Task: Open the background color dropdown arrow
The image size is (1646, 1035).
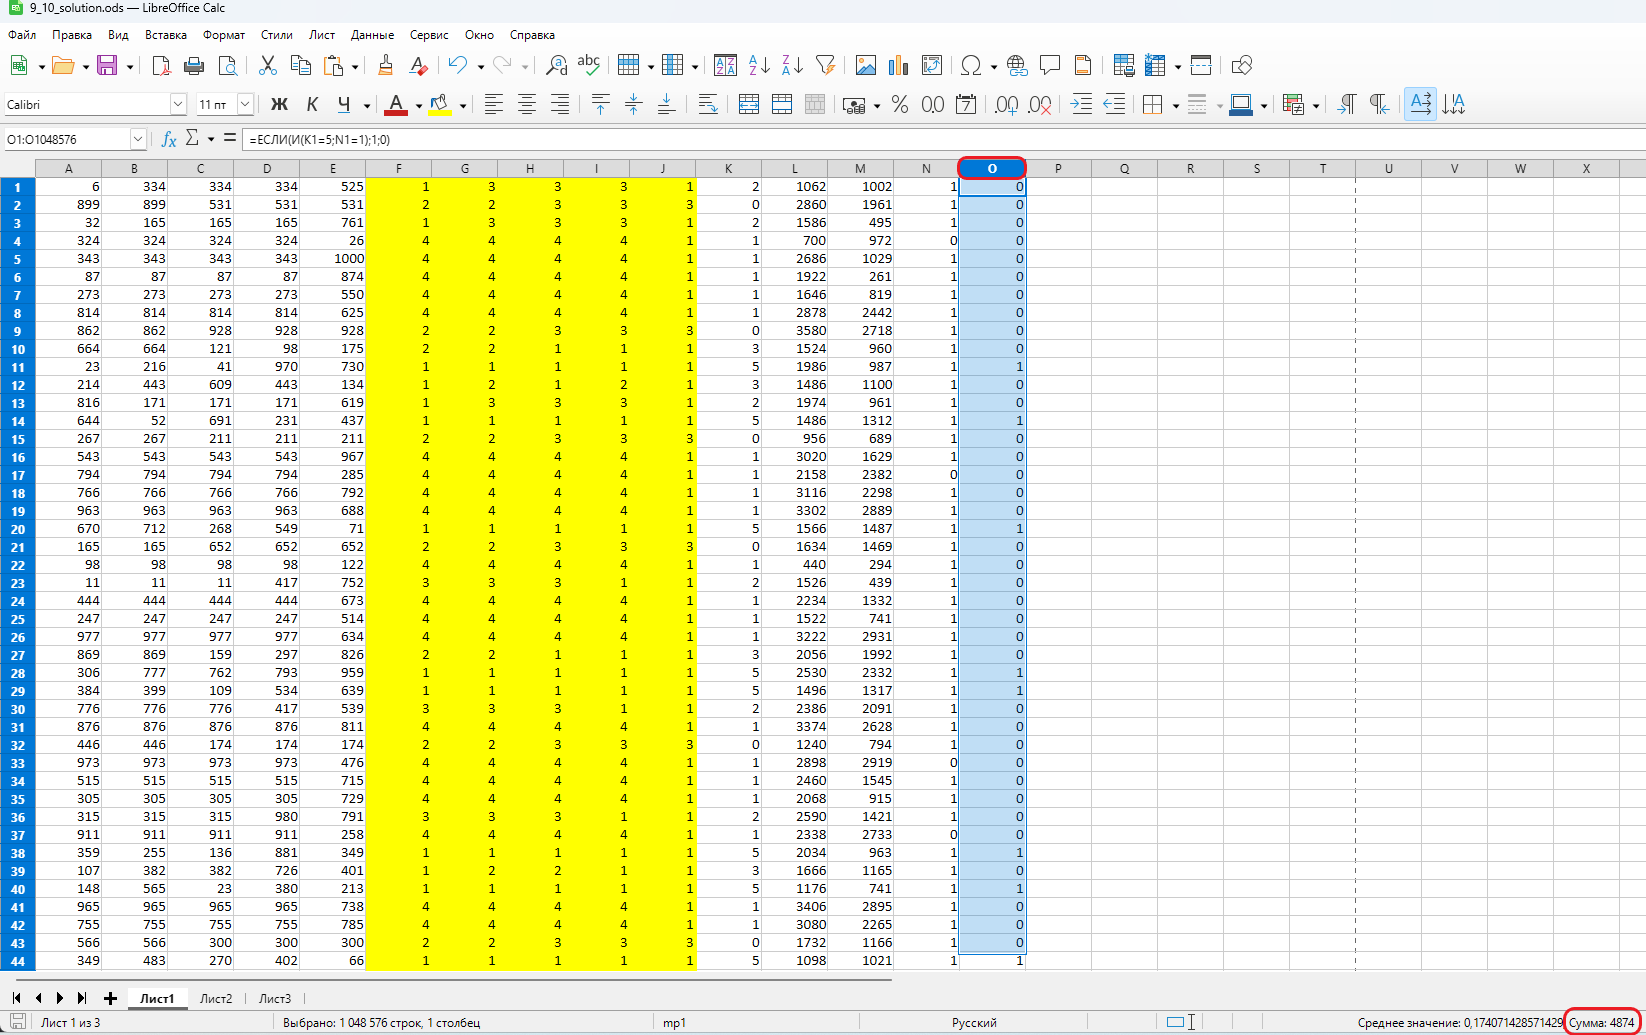Action: pyautogui.click(x=463, y=105)
